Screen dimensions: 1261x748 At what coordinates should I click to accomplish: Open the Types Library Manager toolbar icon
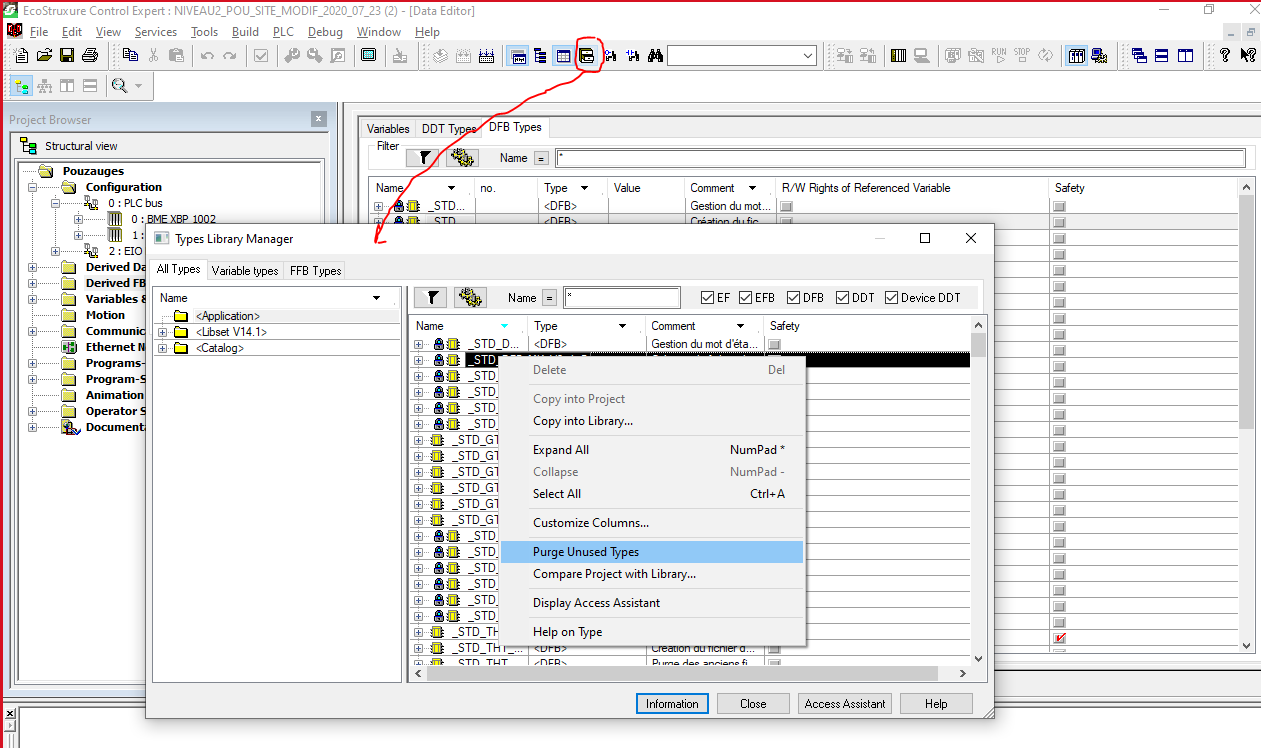(x=587, y=55)
